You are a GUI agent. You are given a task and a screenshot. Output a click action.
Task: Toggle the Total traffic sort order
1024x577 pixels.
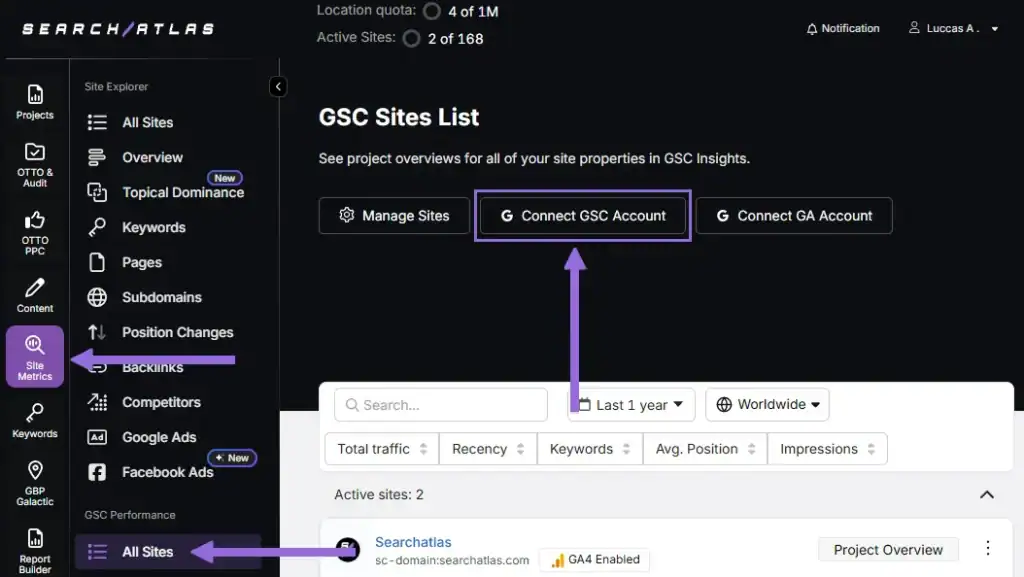tap(381, 448)
